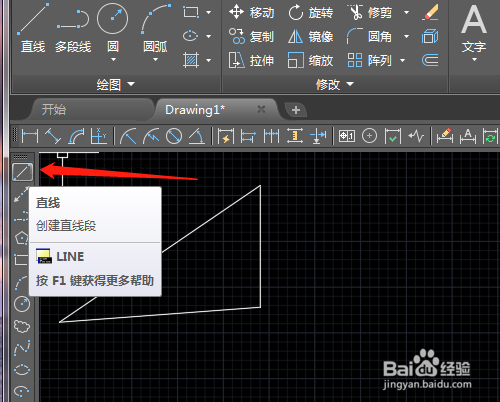
Task: Click the 圆角 (Fillet) button
Action: (x=369, y=36)
